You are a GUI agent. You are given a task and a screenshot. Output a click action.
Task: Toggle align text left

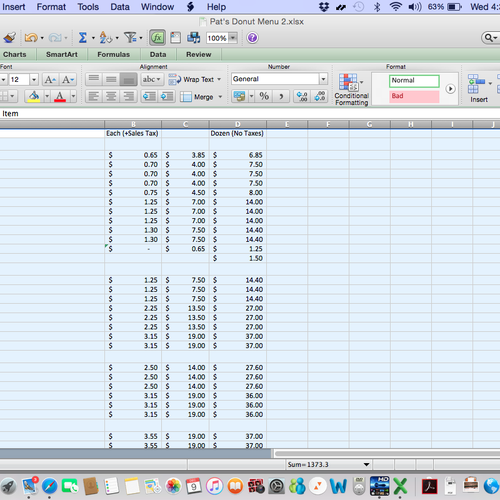point(94,97)
